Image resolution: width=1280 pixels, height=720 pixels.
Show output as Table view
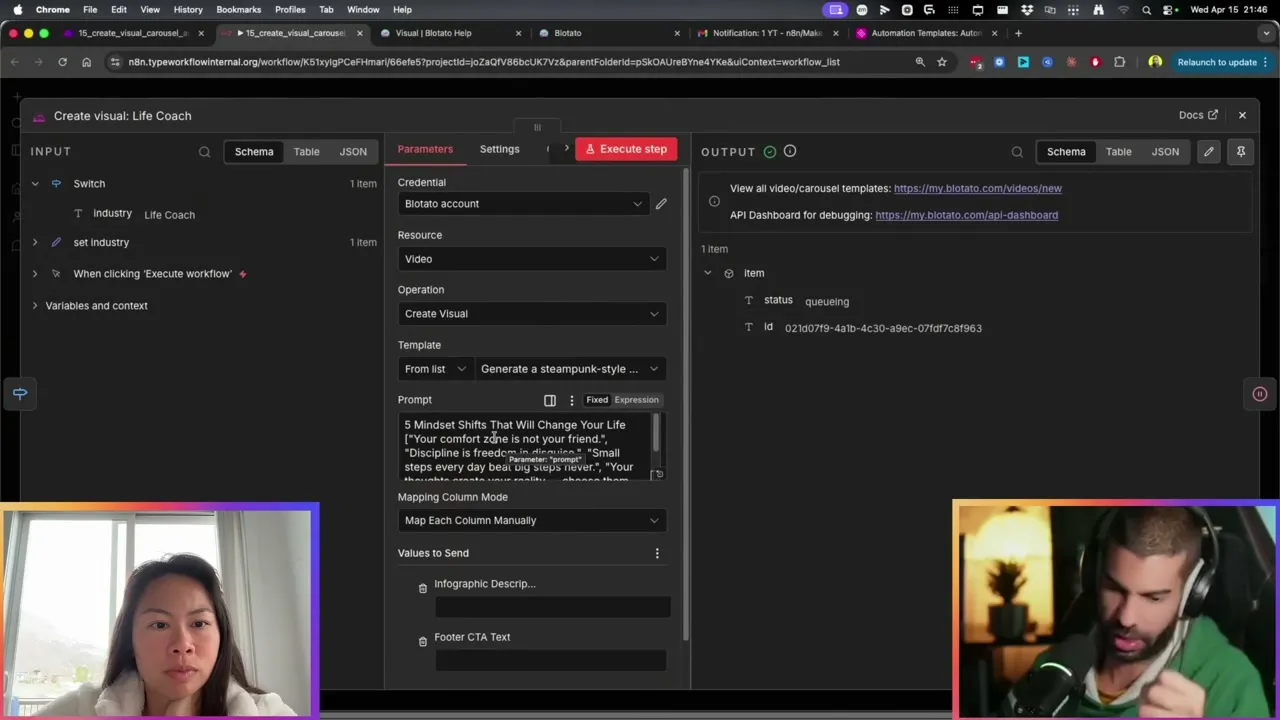(1118, 152)
